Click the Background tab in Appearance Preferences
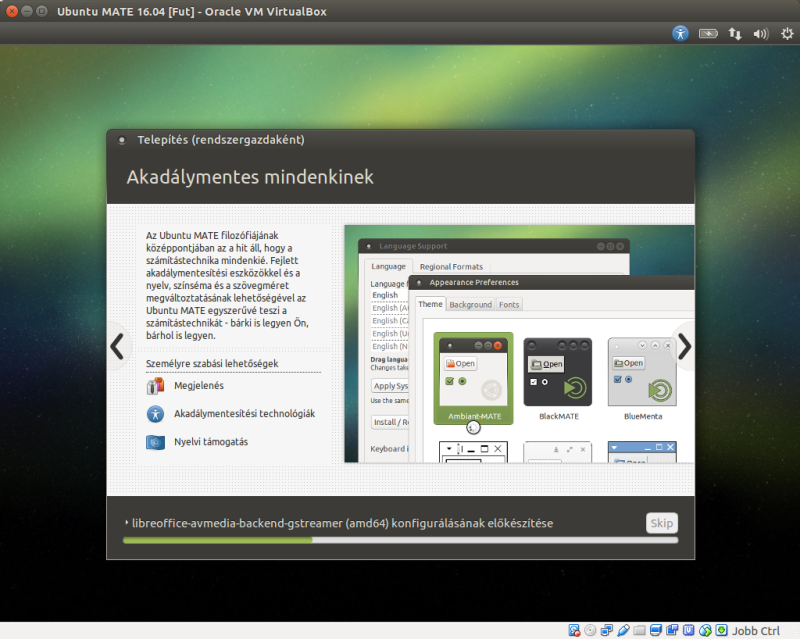 pyautogui.click(x=470, y=305)
